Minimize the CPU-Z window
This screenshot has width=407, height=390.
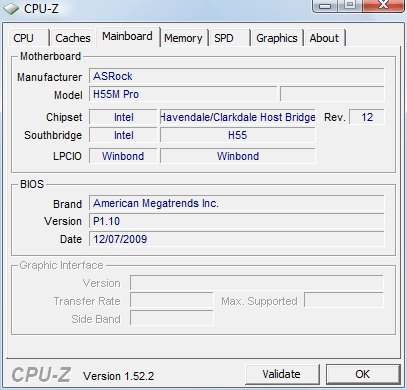coord(326,6)
